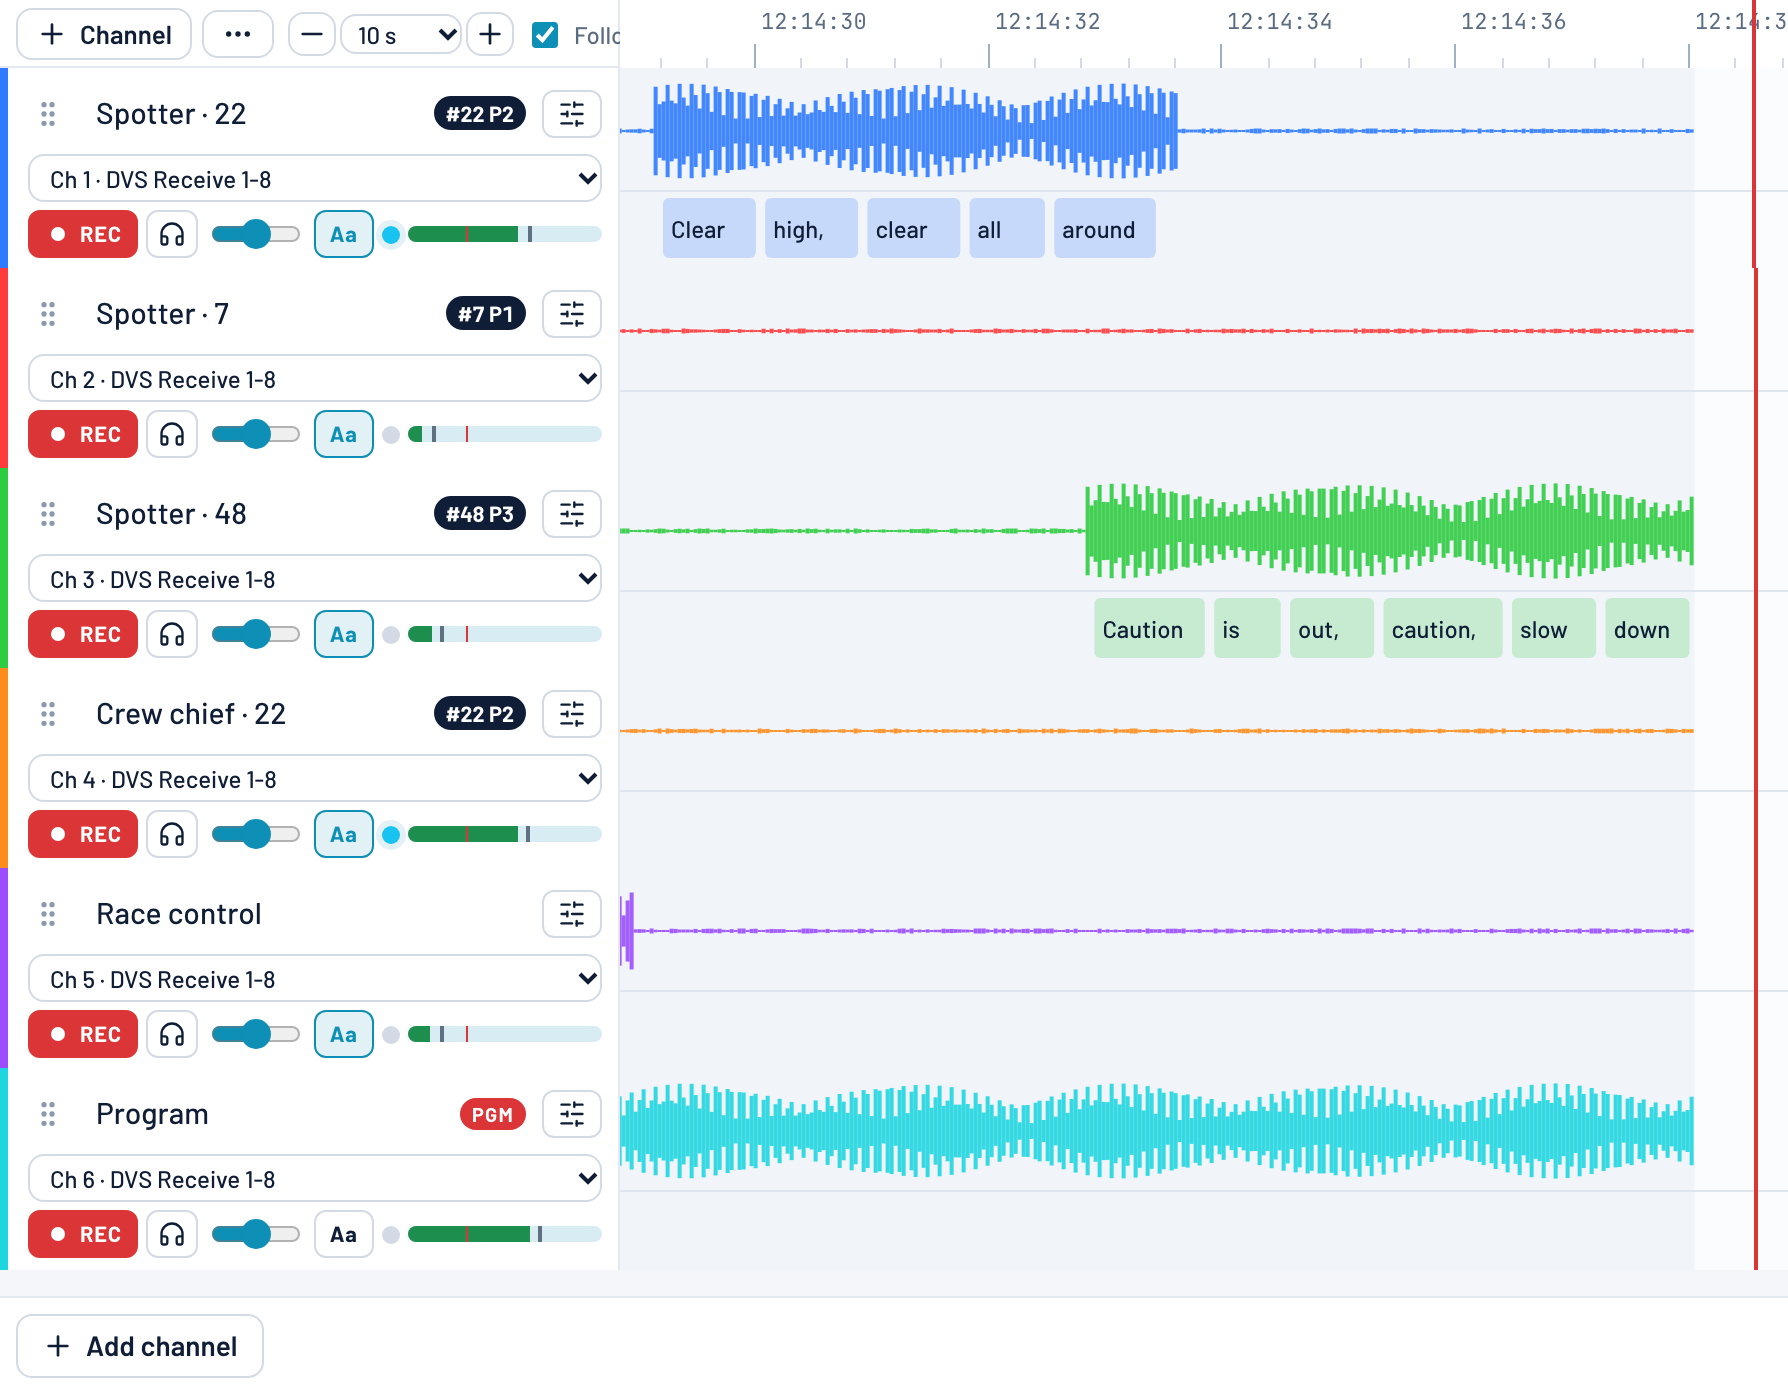The height and width of the screenshot is (1394, 1788).
Task: Toggle REC on the Program channel
Action: click(x=83, y=1234)
